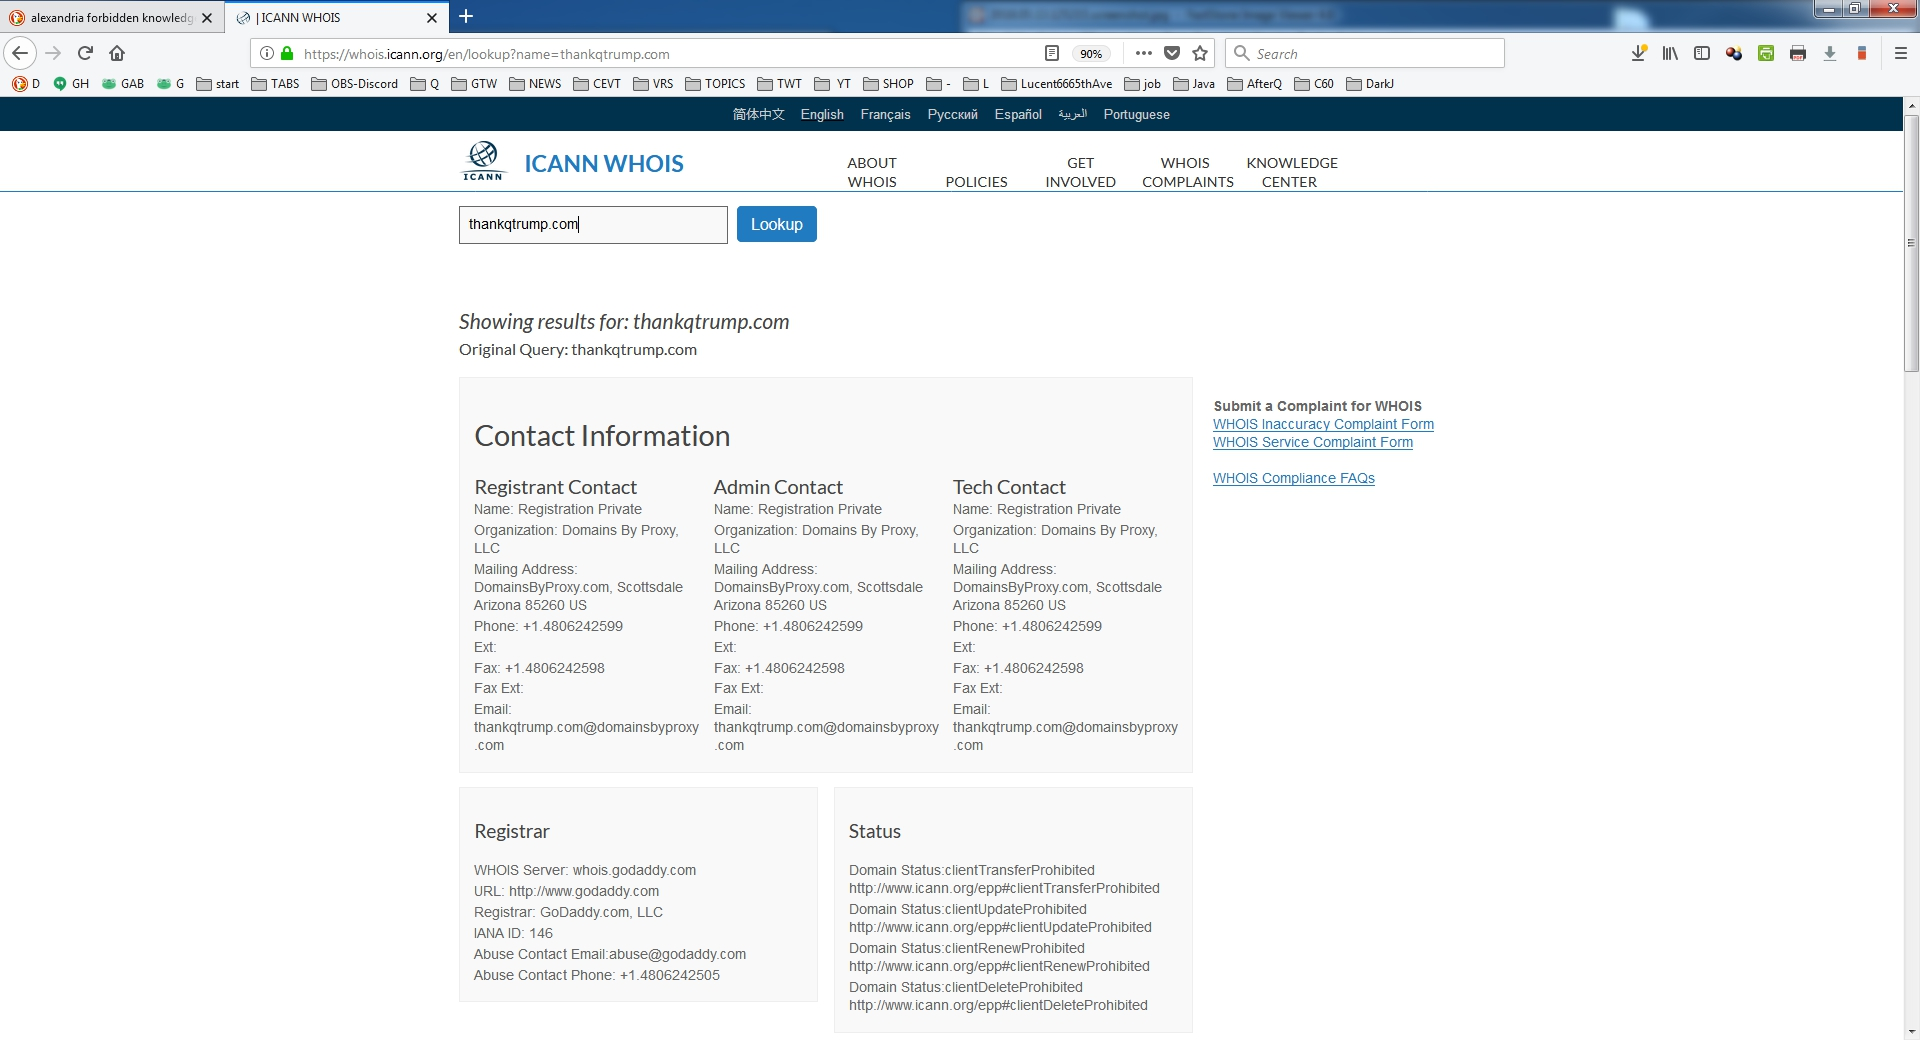Open WHOIS Inaccuracy Complaint Form
Viewport: 1920px width, 1040px height.
click(1323, 424)
